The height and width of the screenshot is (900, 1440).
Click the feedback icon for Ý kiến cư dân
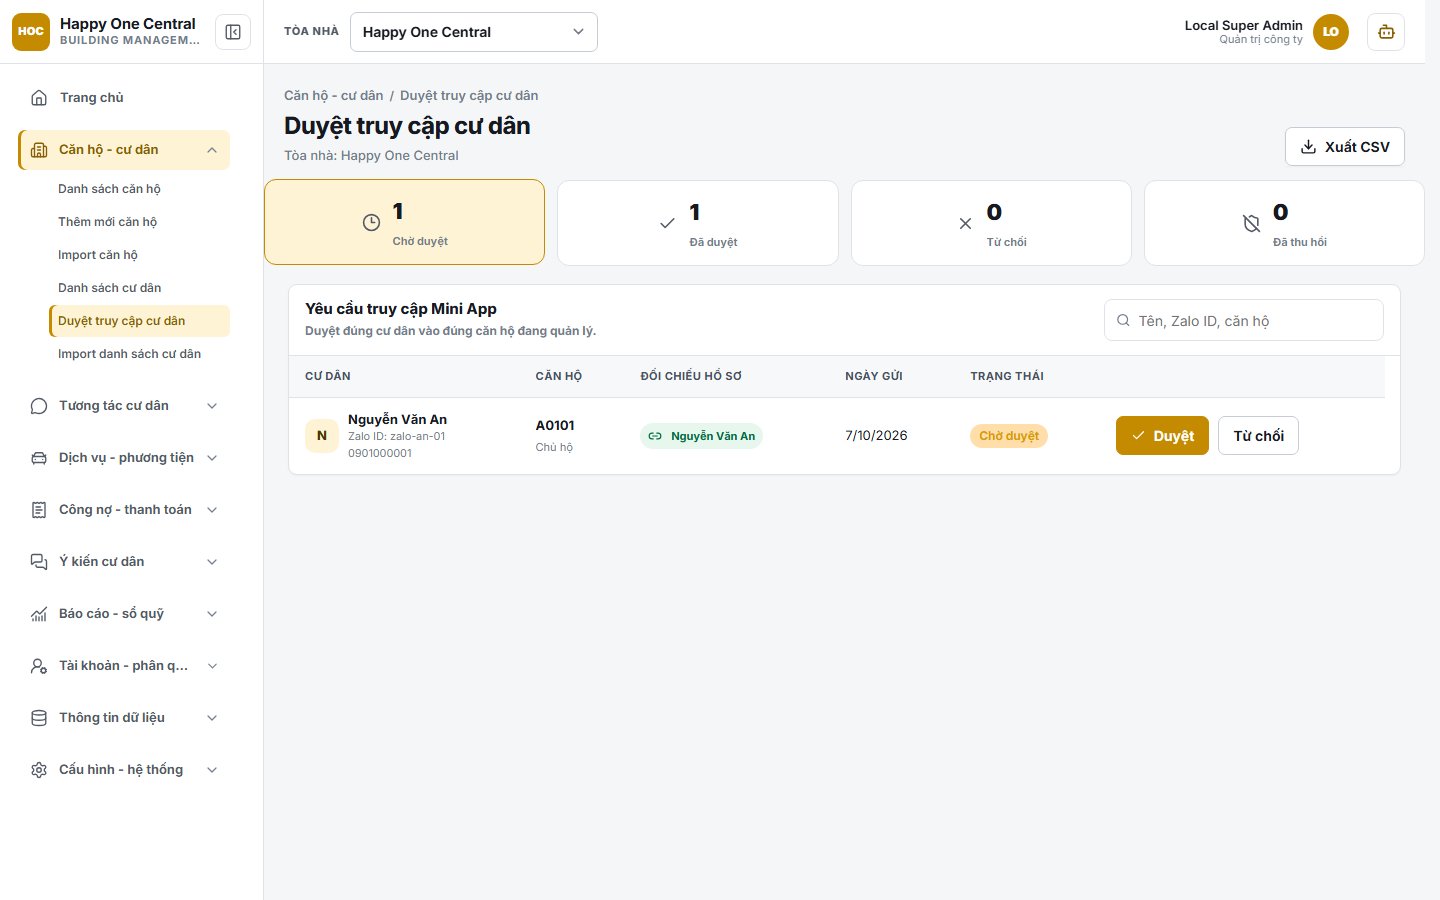click(x=39, y=562)
